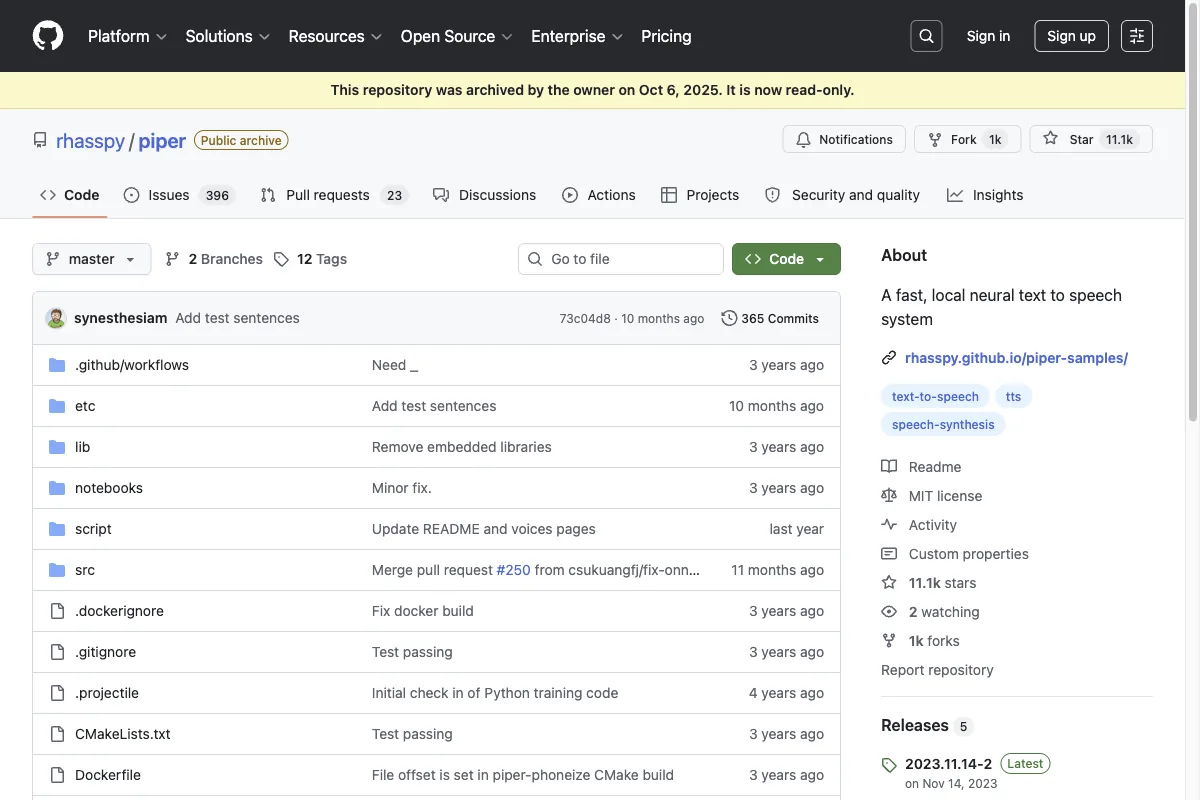The height and width of the screenshot is (800, 1200).
Task: Switch to Security and quality tab
Action: (x=842, y=195)
